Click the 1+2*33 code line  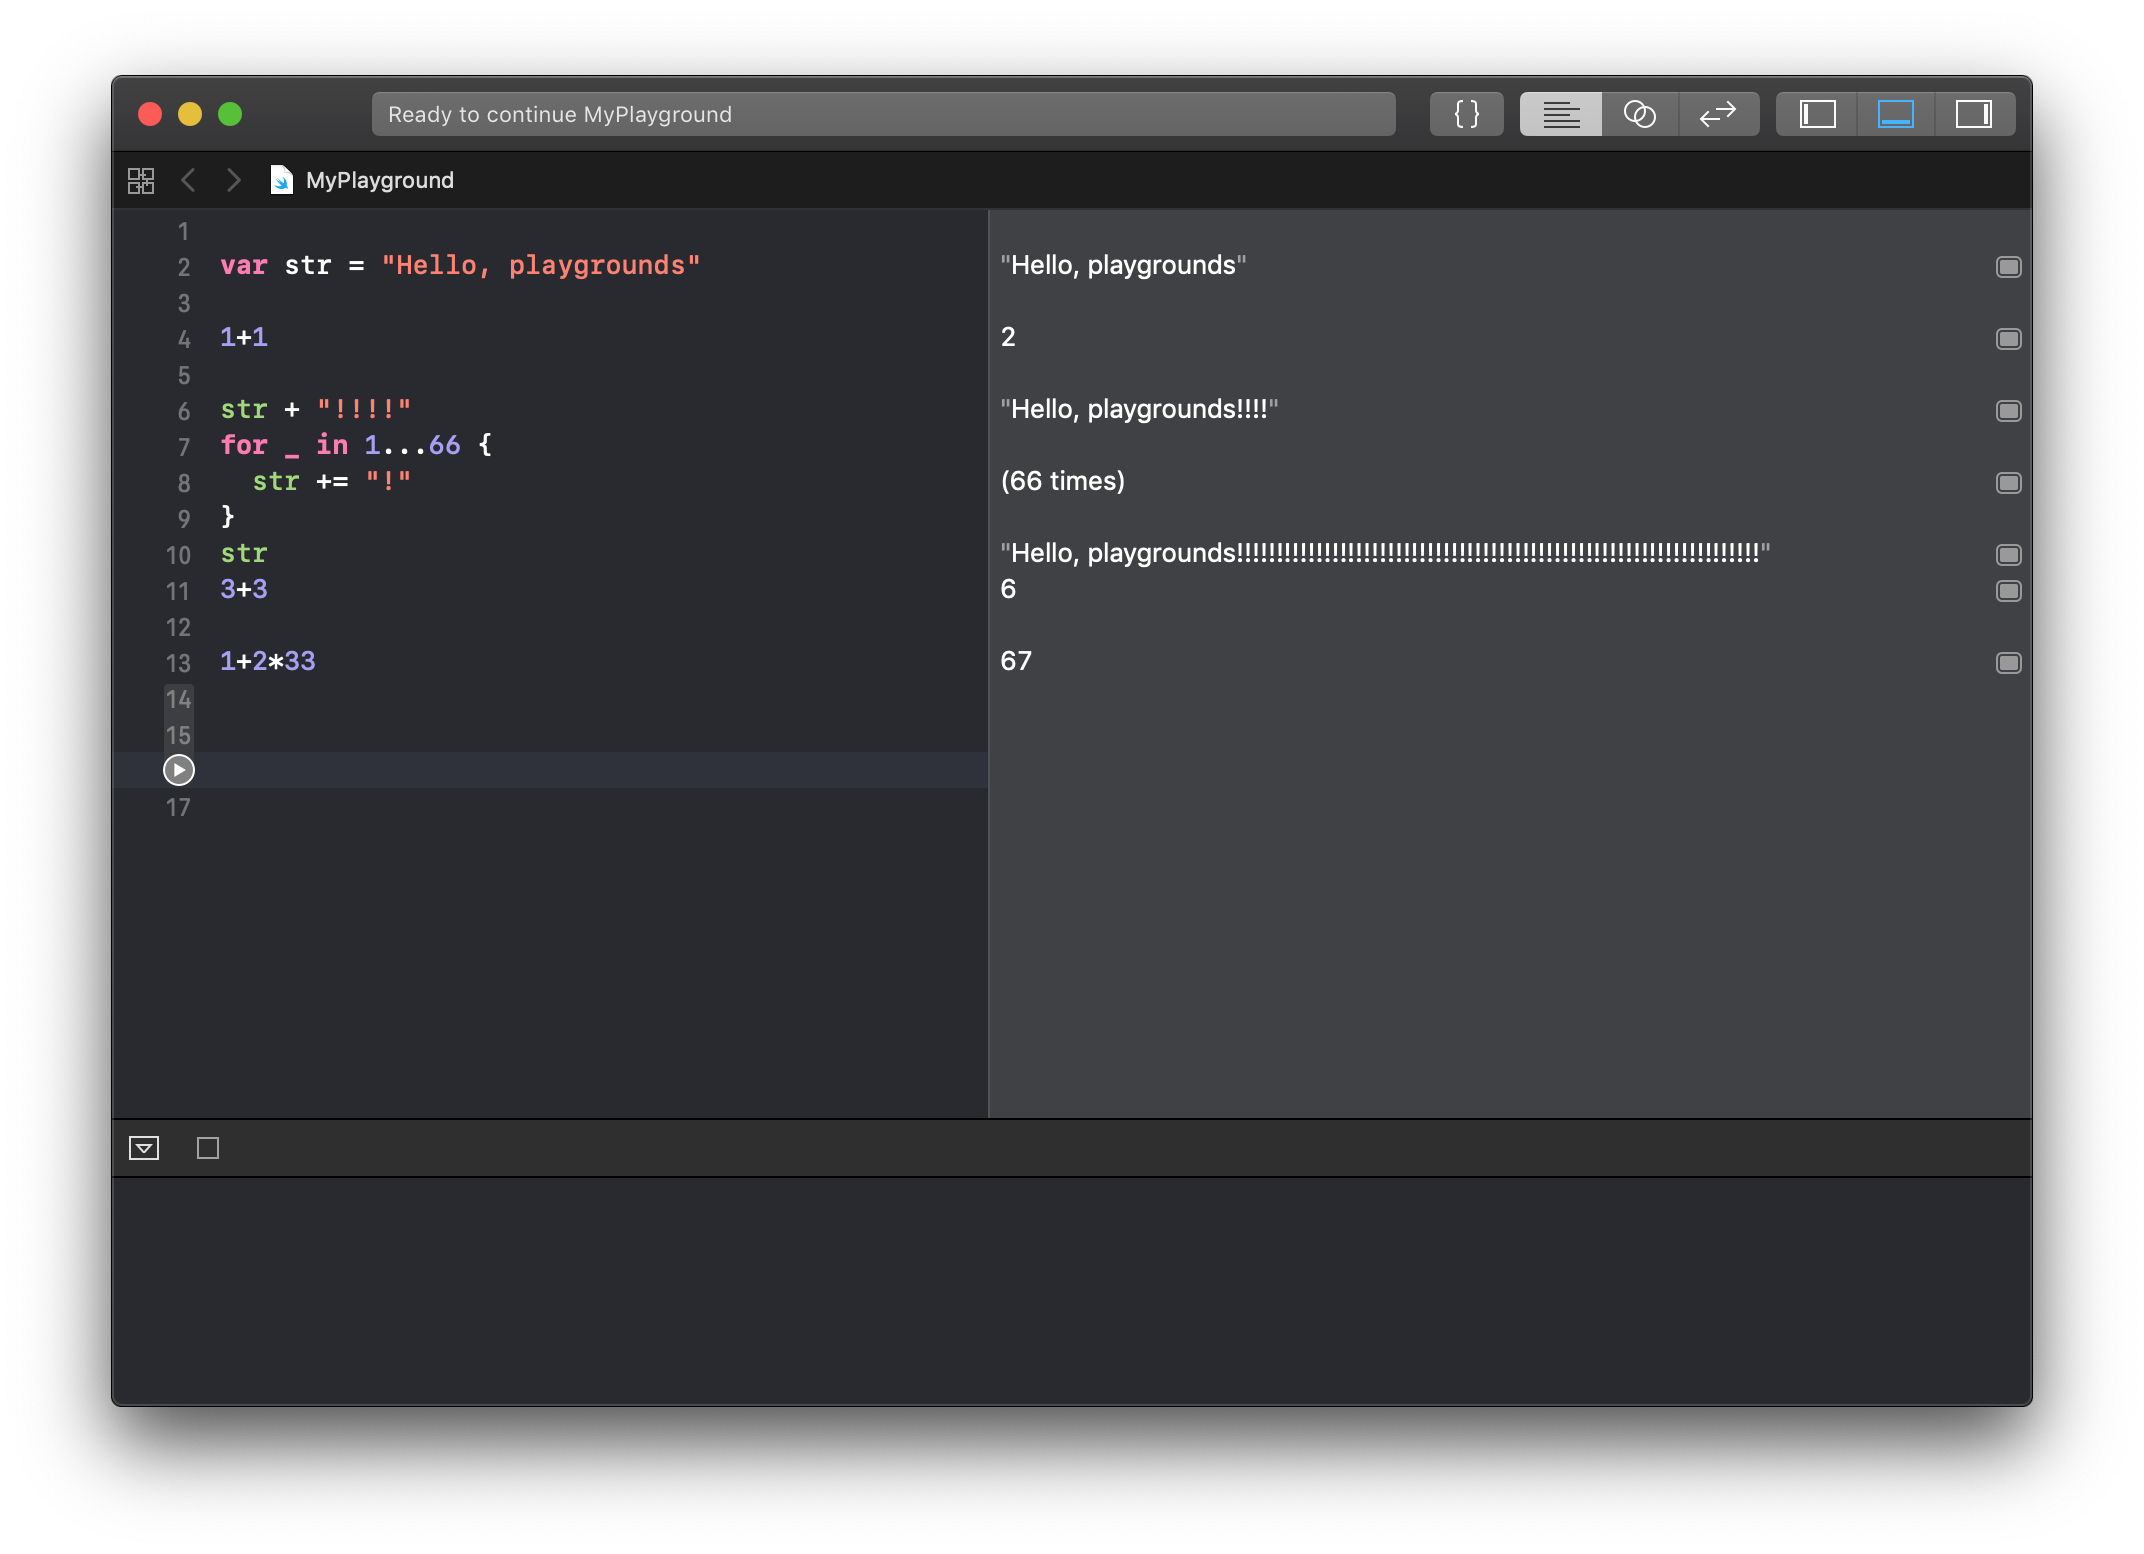(x=268, y=662)
